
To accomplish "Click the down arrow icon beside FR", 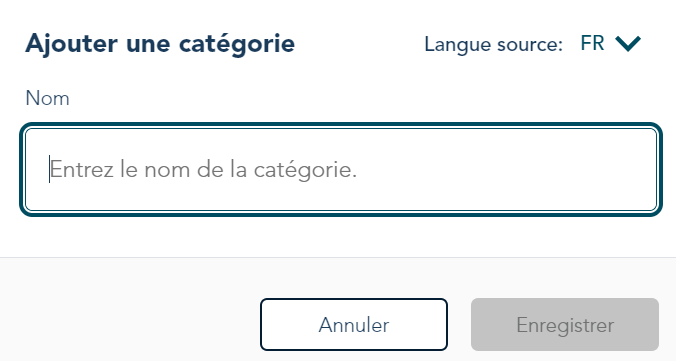I will click(628, 44).
